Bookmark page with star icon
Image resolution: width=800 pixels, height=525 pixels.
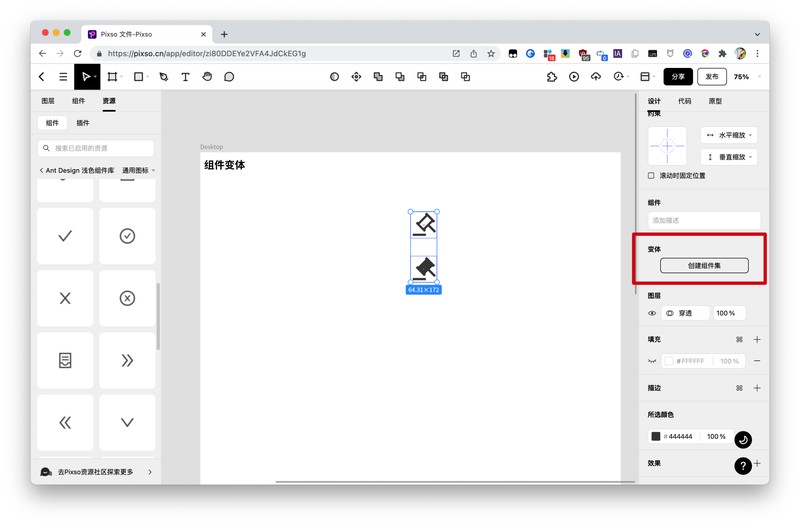pyautogui.click(x=491, y=54)
